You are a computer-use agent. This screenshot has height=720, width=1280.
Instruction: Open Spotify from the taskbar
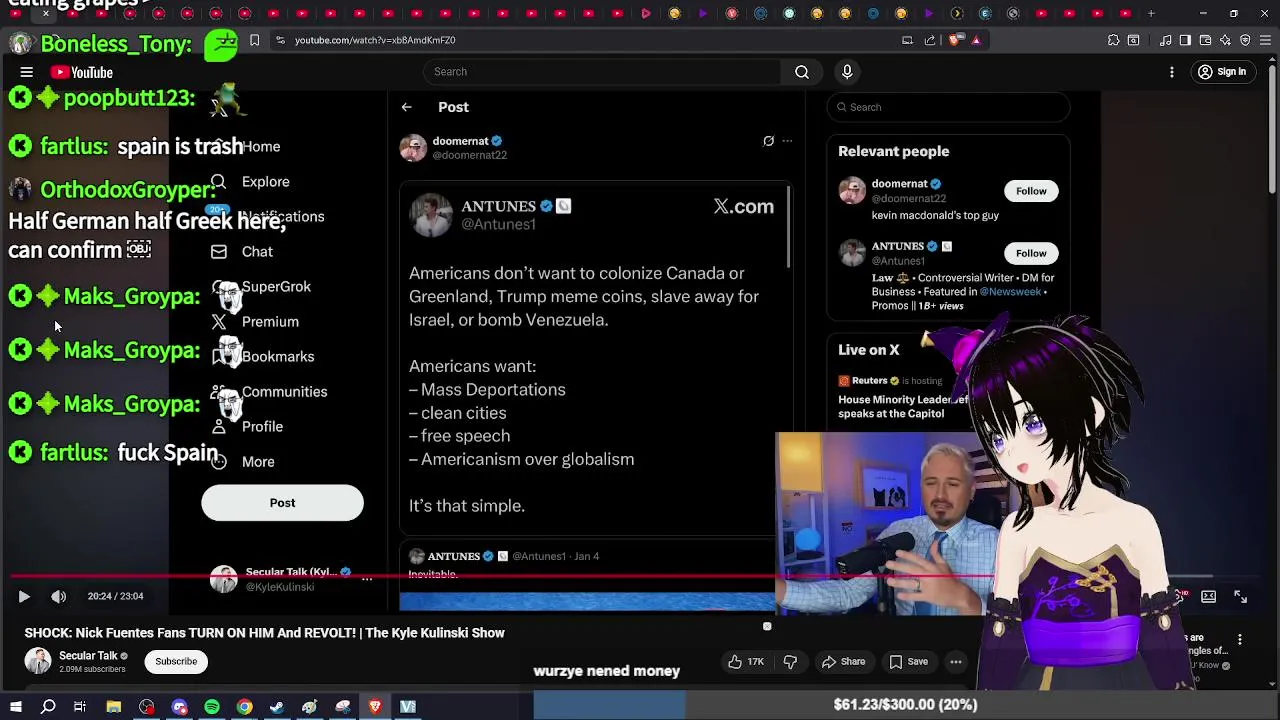[x=212, y=707]
